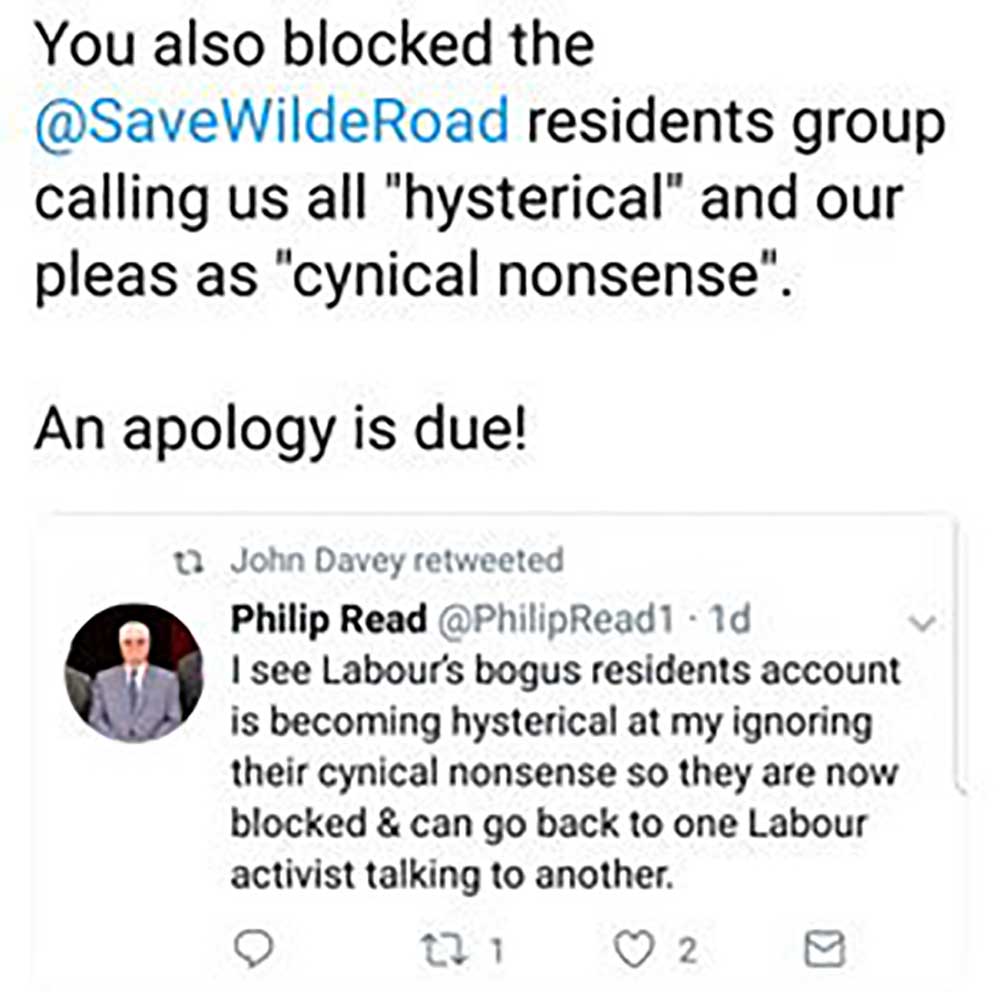Like the tweet with the heart icon
This screenshot has width=1000, height=992.
click(x=633, y=949)
